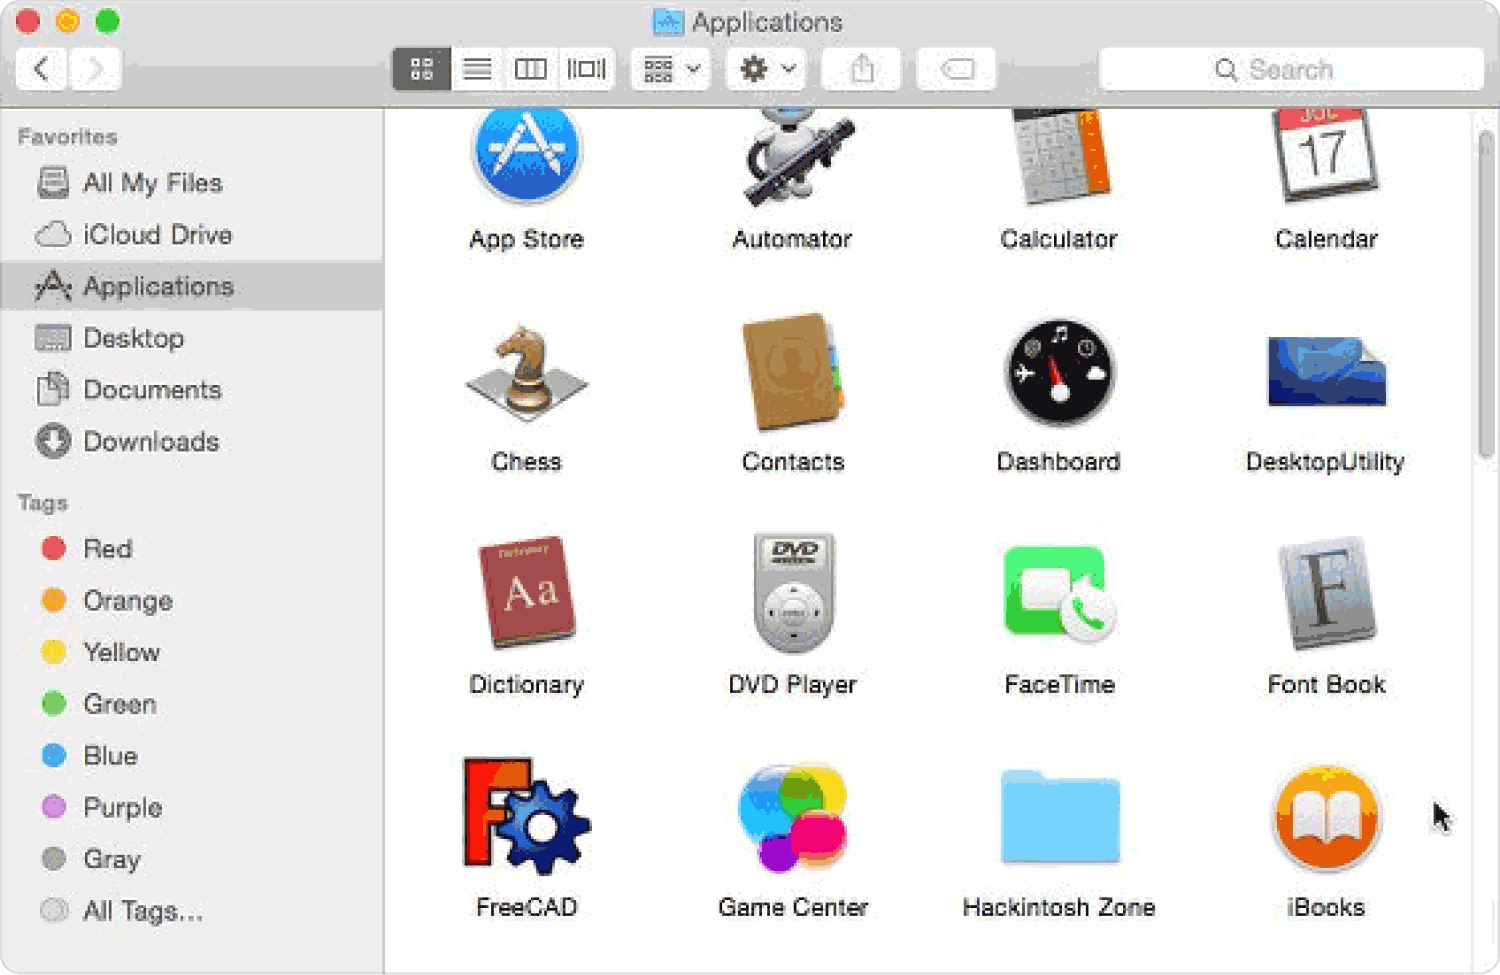This screenshot has height=975, width=1500.
Task: Filter by the Yellow tag
Action: [x=191, y=653]
